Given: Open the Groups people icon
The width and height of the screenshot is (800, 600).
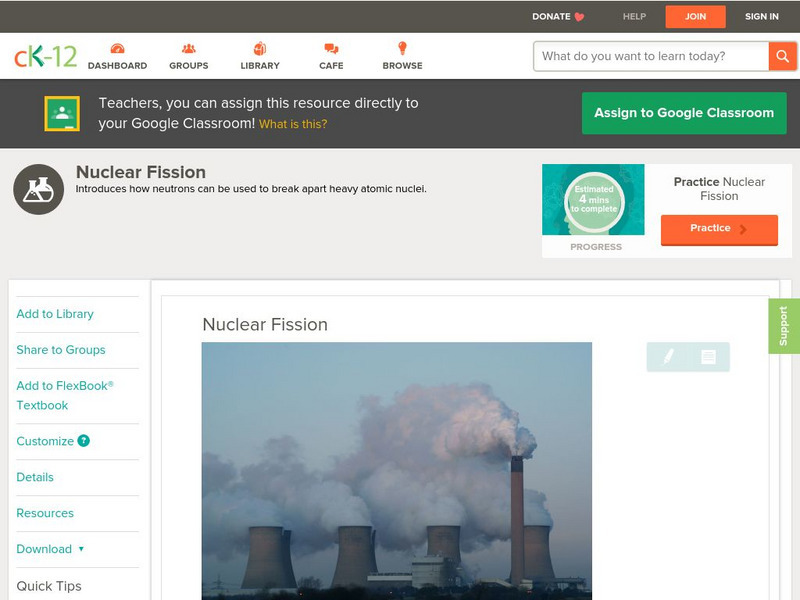Looking at the screenshot, I should 189,48.
